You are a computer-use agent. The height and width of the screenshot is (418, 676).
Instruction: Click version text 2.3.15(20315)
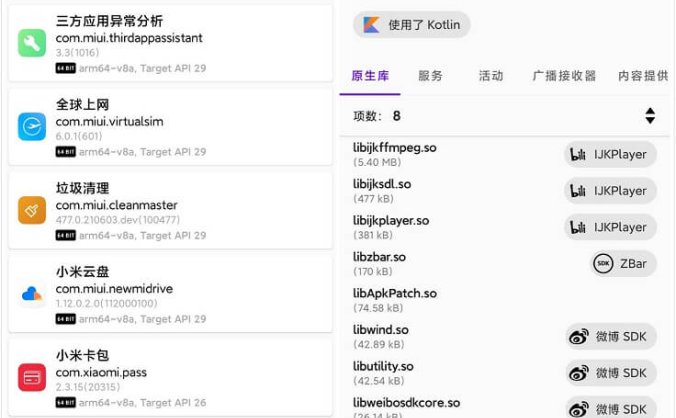pos(88,387)
